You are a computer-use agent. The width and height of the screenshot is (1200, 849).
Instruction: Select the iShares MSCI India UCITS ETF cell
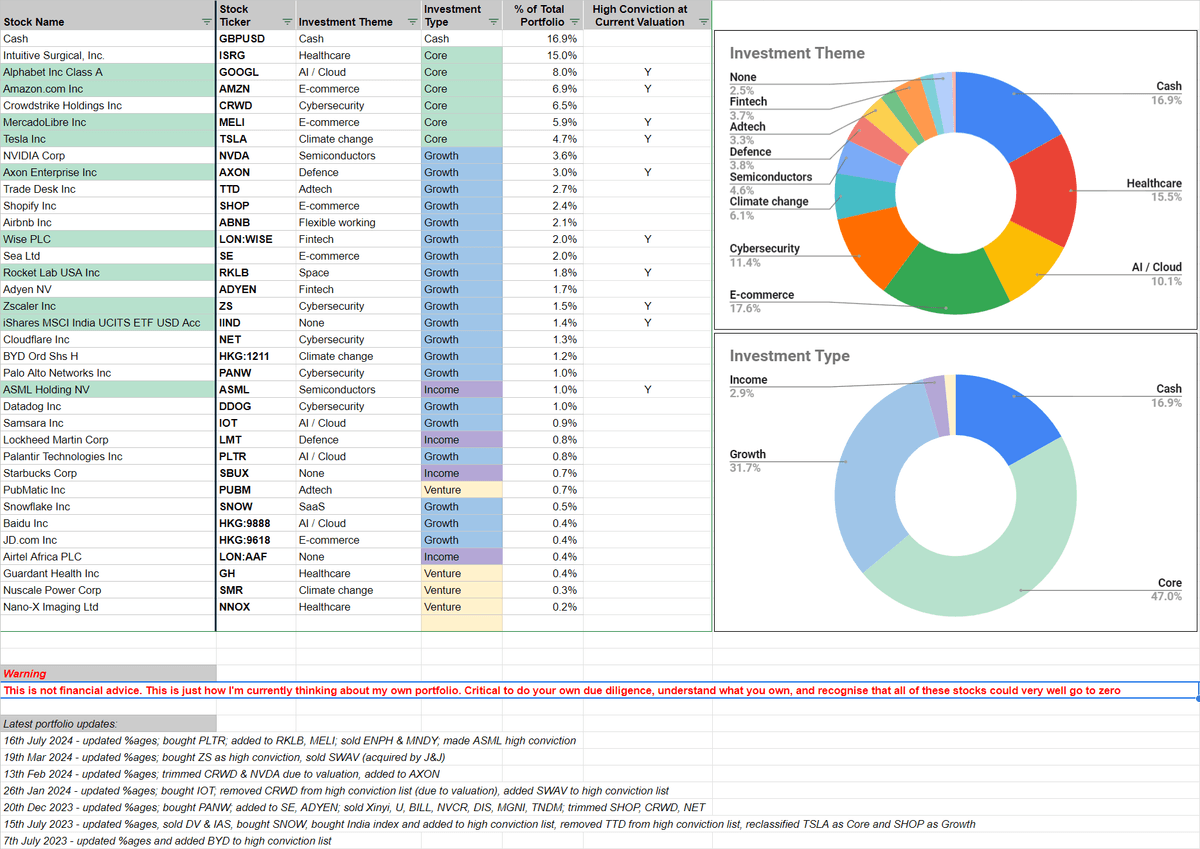pos(108,323)
